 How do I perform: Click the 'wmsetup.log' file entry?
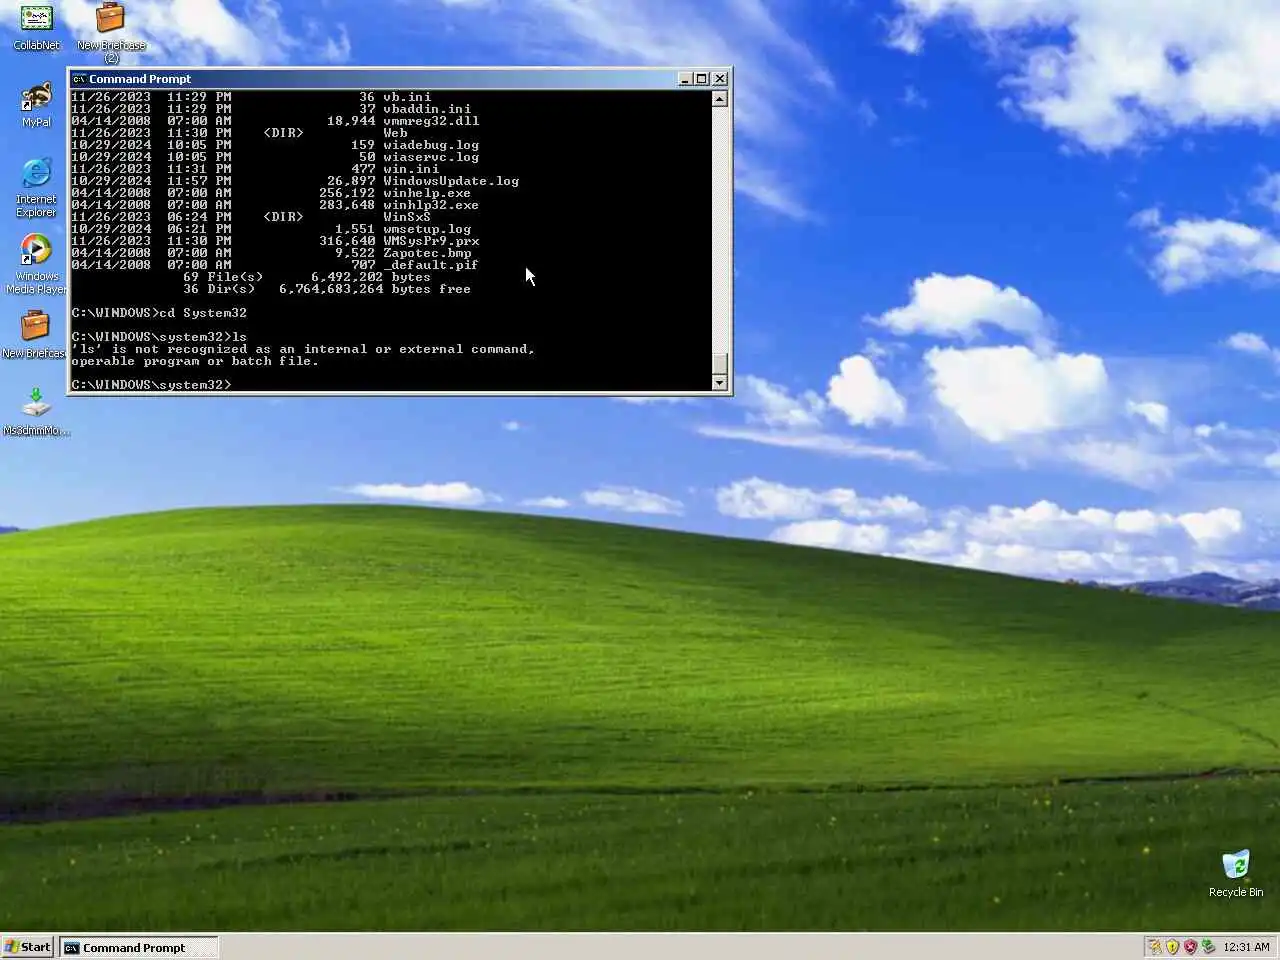[427, 229]
